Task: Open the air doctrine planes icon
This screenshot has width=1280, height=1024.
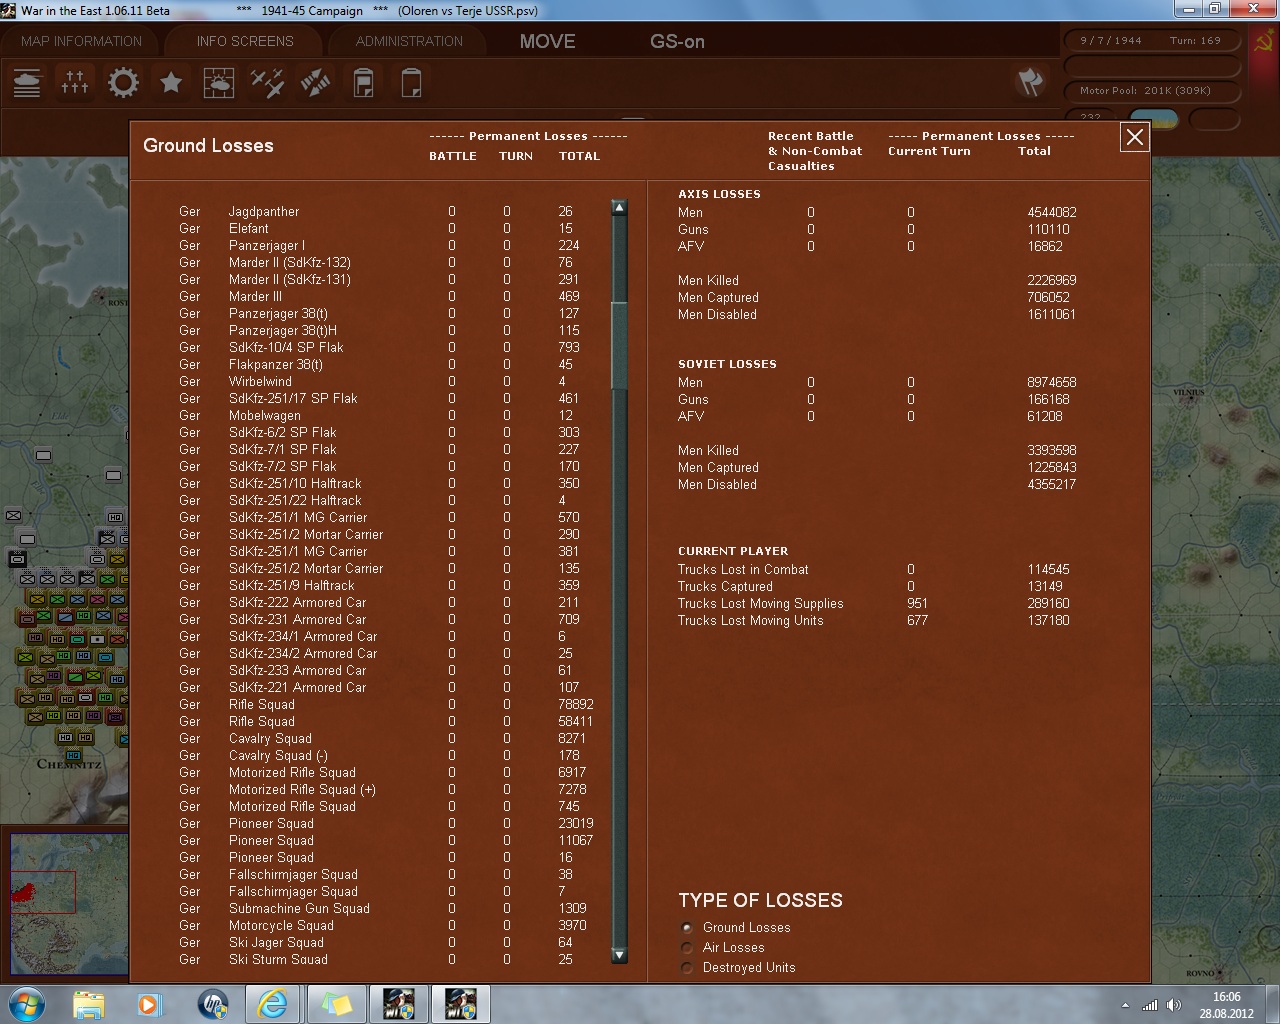Action: pos(267,82)
